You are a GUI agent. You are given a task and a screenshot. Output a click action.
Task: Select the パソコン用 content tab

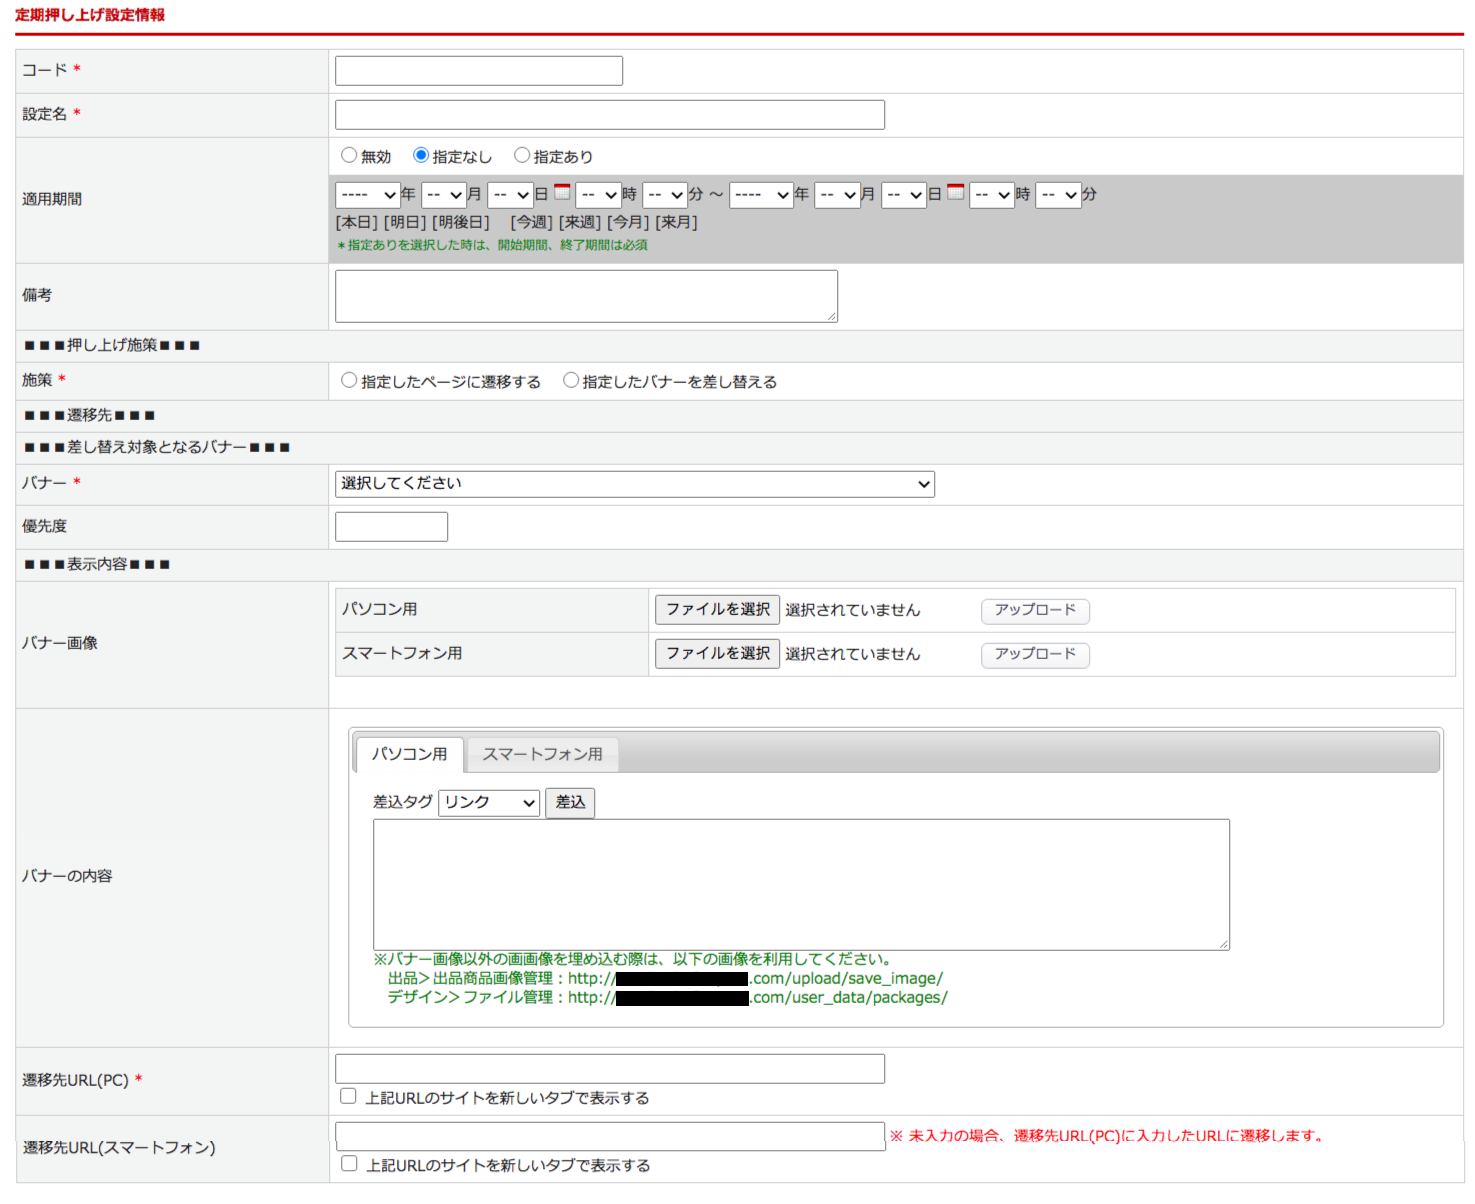tap(409, 754)
